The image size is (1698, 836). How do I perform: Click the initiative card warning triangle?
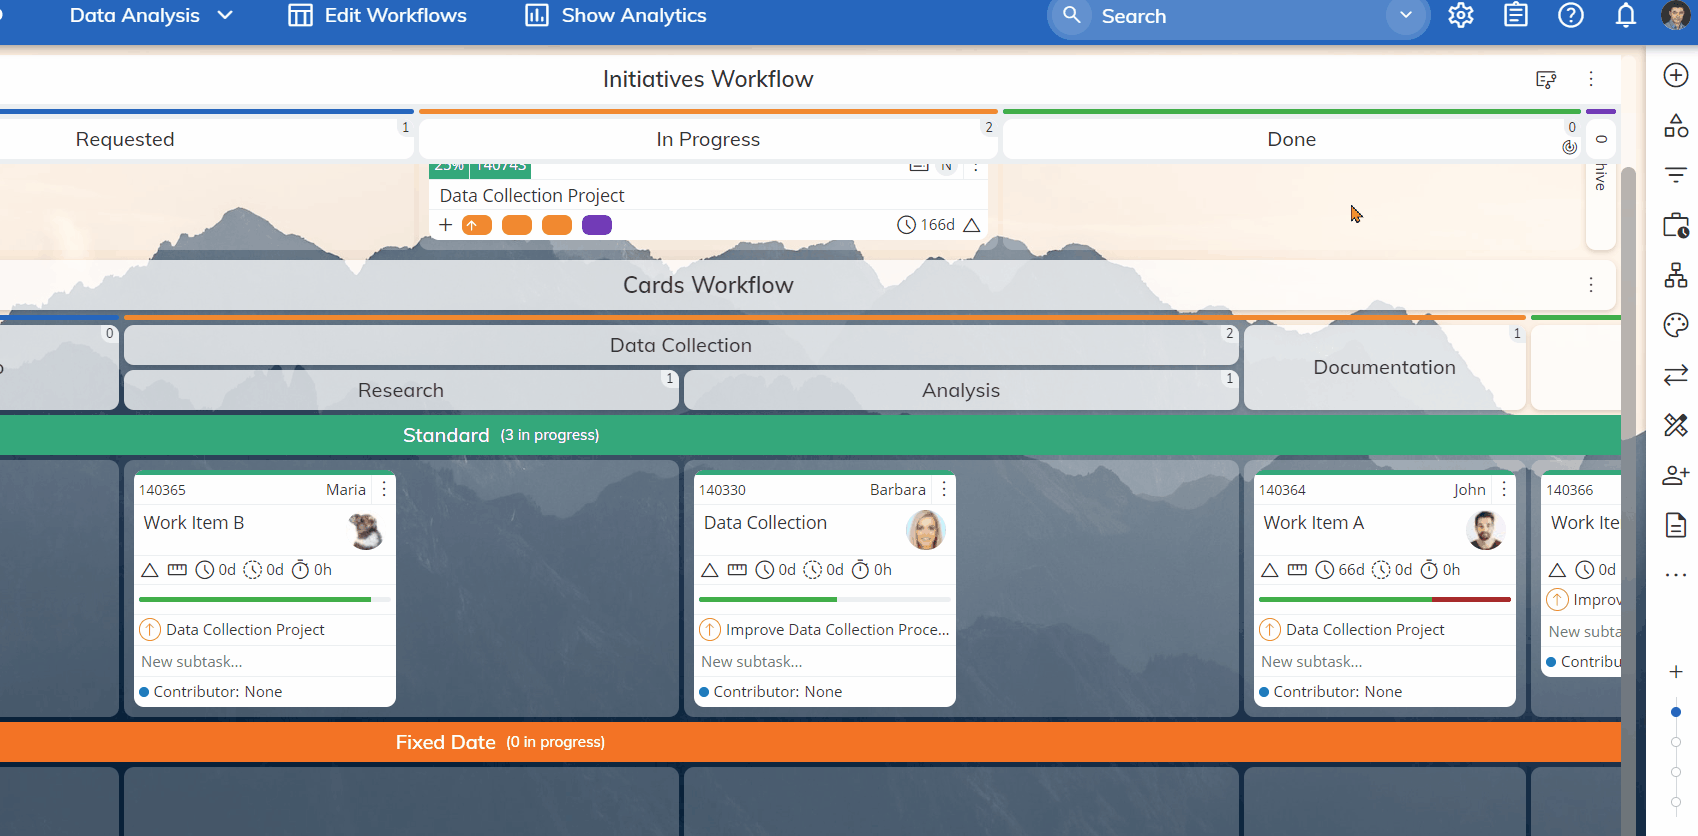pyautogui.click(x=972, y=225)
